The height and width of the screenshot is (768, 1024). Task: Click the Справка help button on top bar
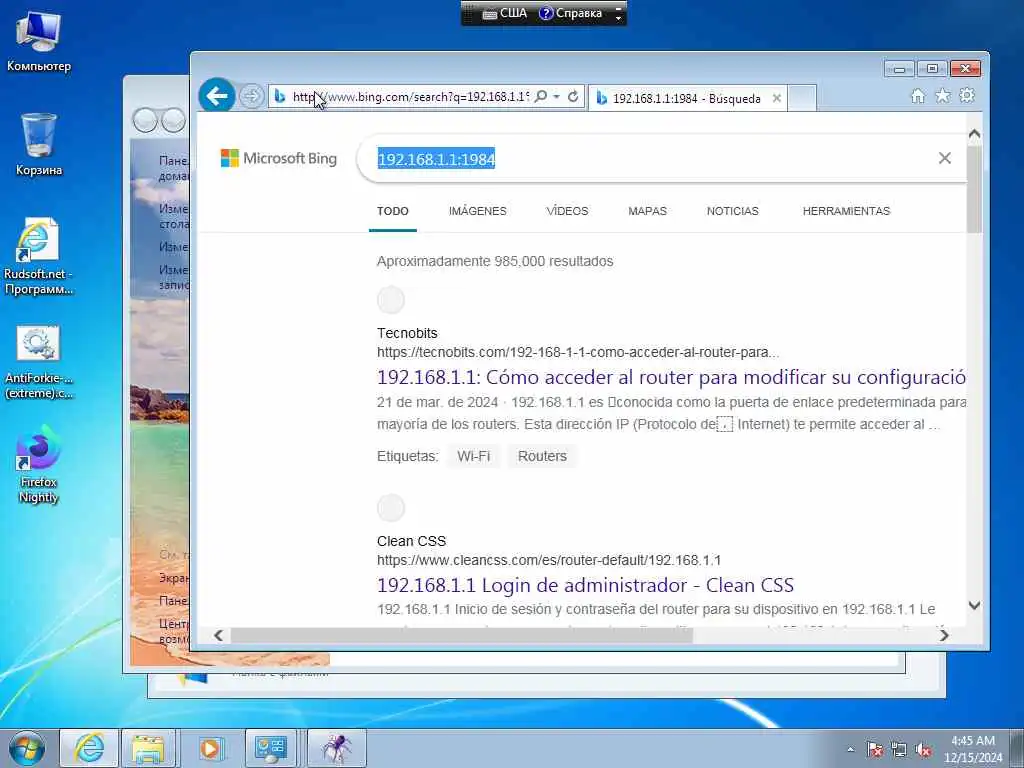pyautogui.click(x=570, y=13)
